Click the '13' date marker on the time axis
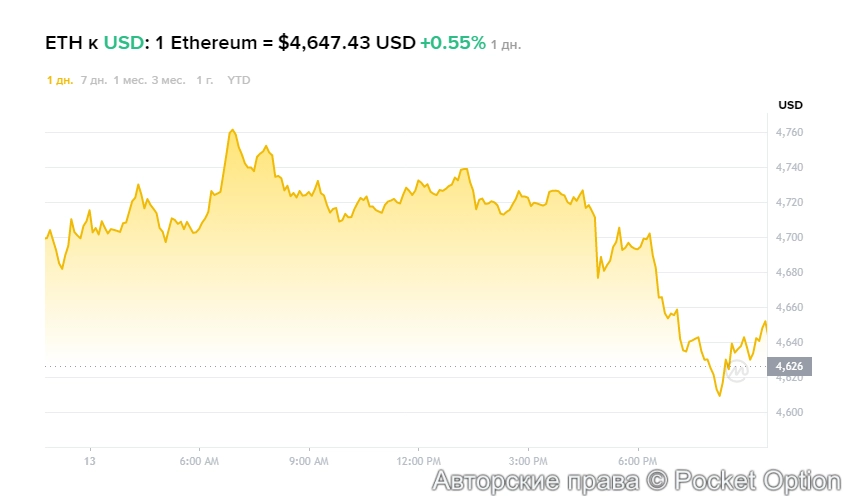This screenshot has height=496, width=850. 90,462
